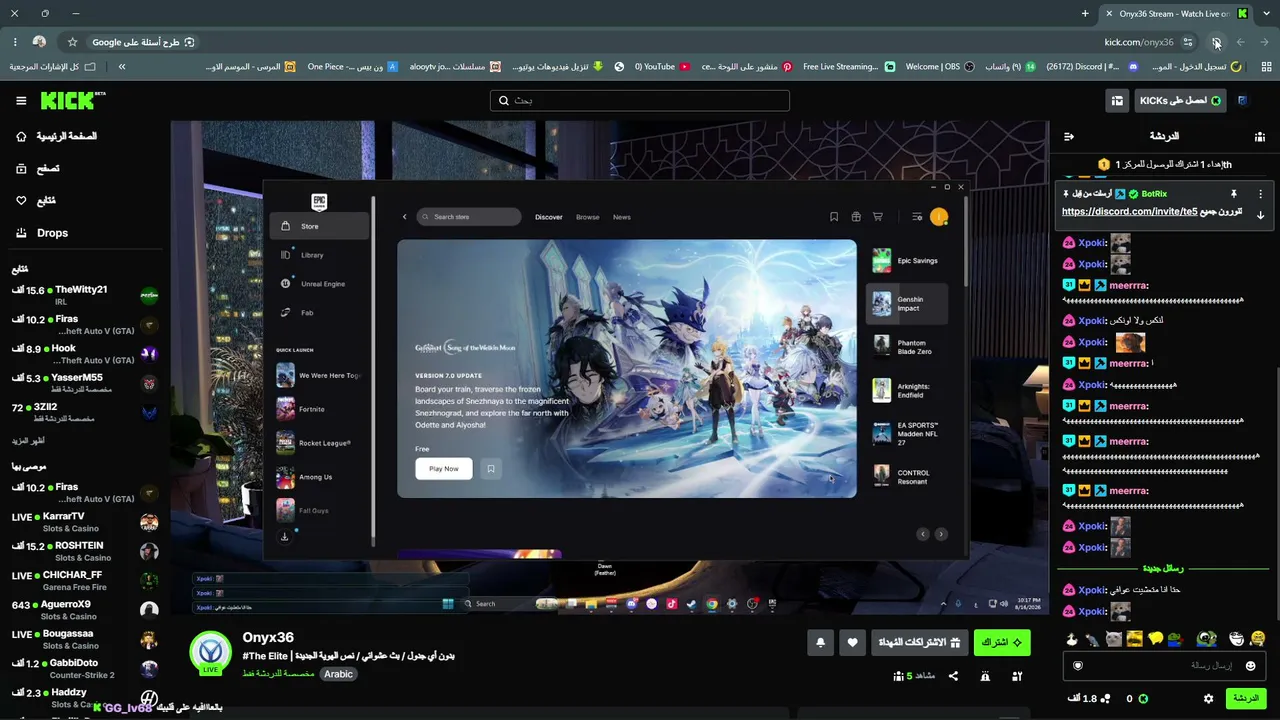Viewport: 1280px width, 720px height.
Task: Click the KICKs balance coin icon
Action: tap(1143, 699)
